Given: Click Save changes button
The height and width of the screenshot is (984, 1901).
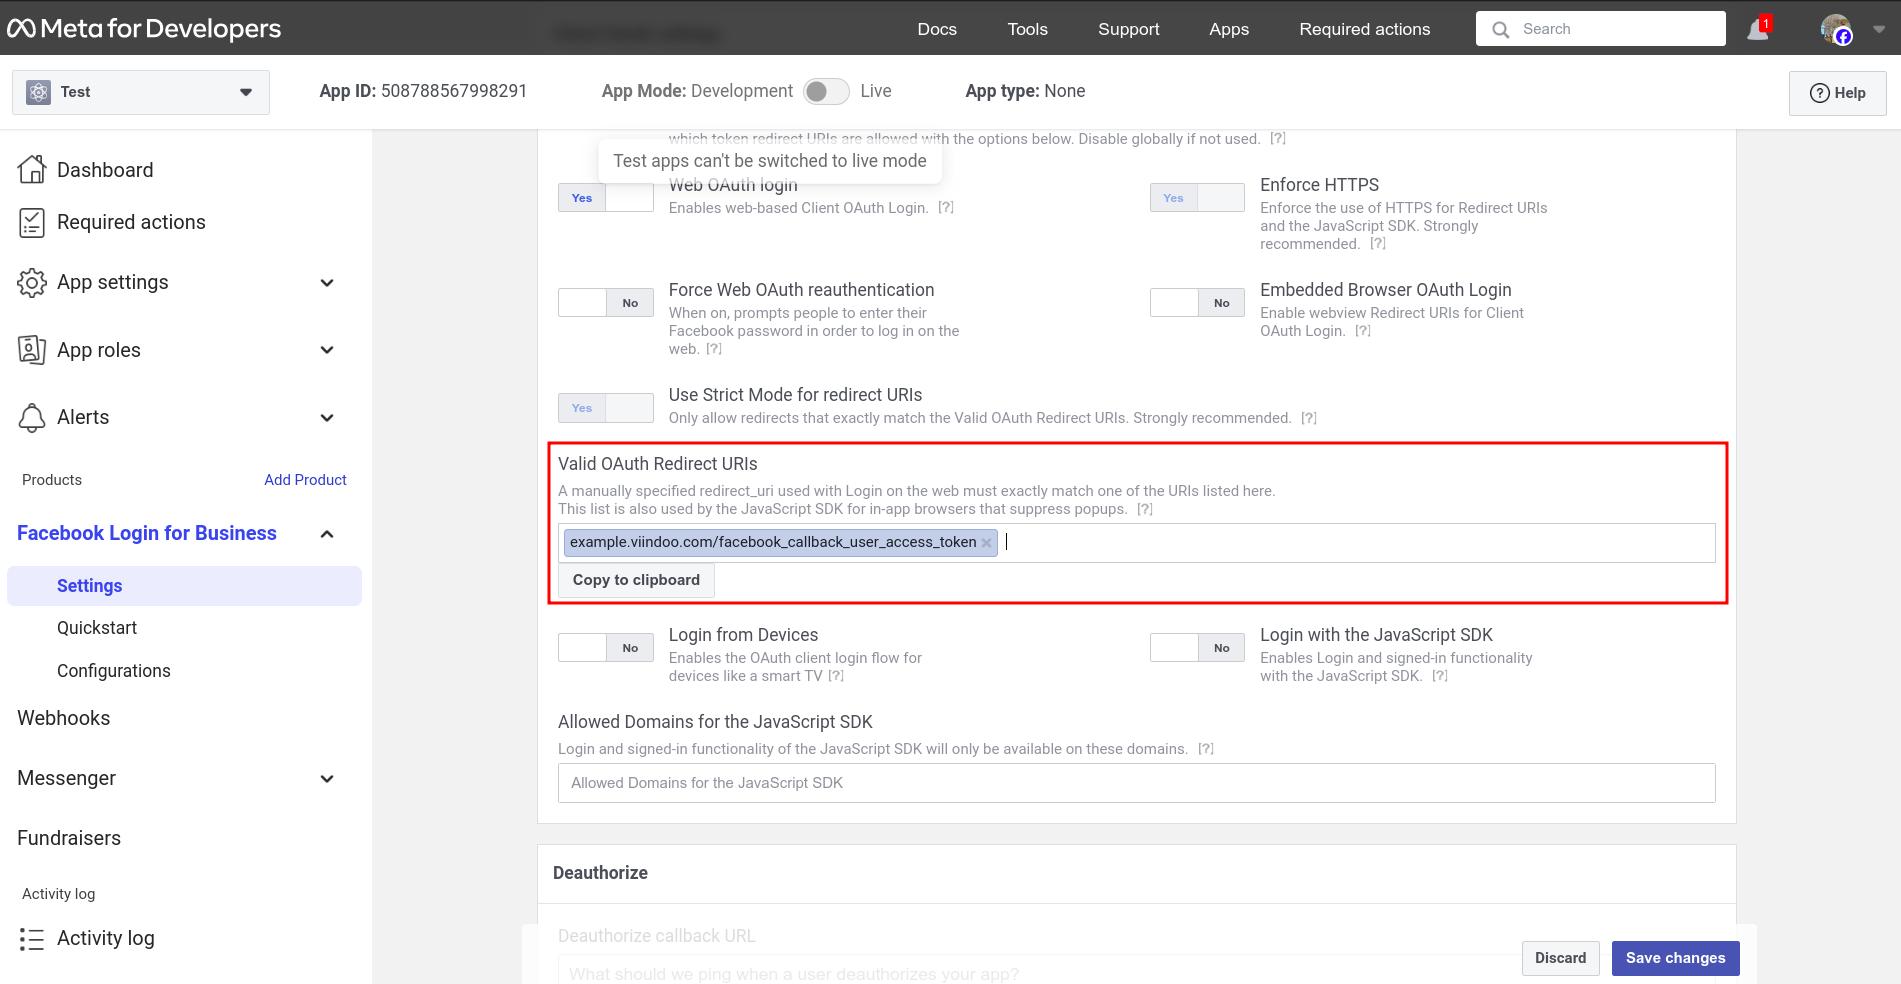Looking at the screenshot, I should pos(1676,958).
